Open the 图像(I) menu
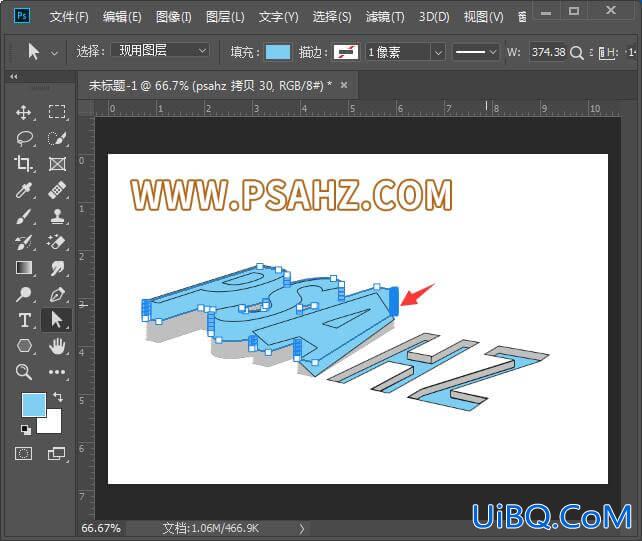This screenshot has width=642, height=541. tap(174, 17)
